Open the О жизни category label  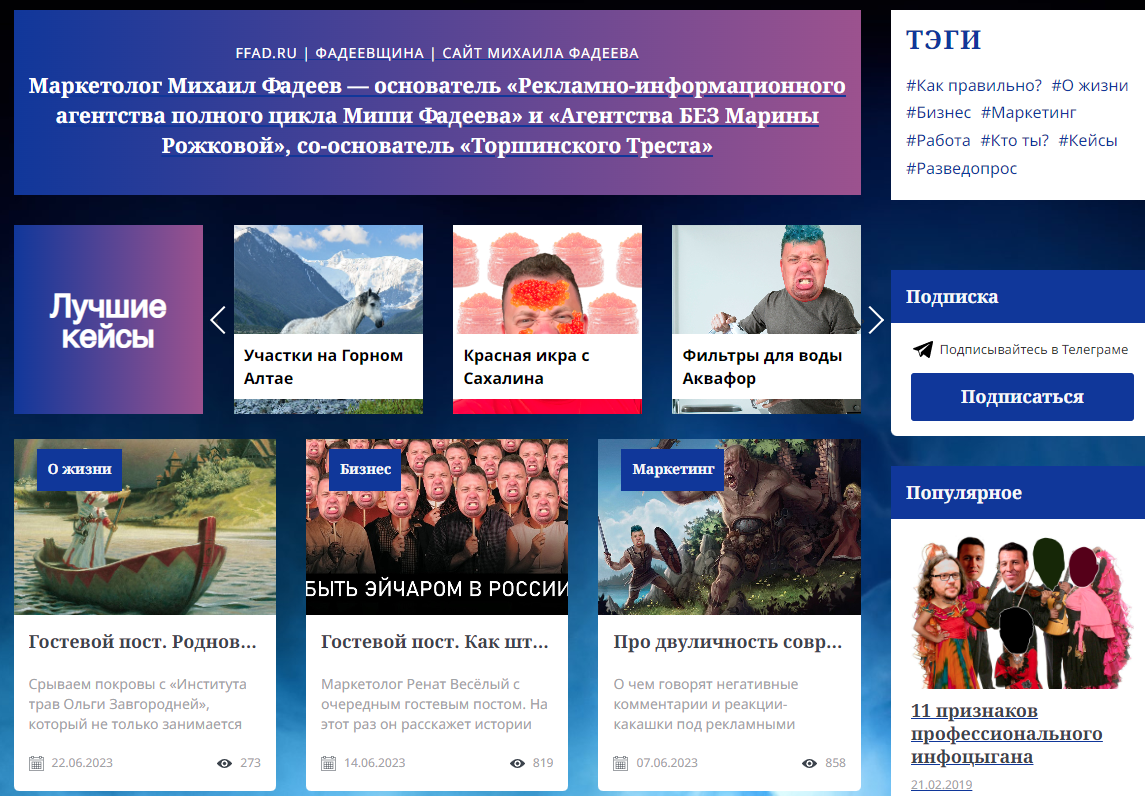coord(80,469)
